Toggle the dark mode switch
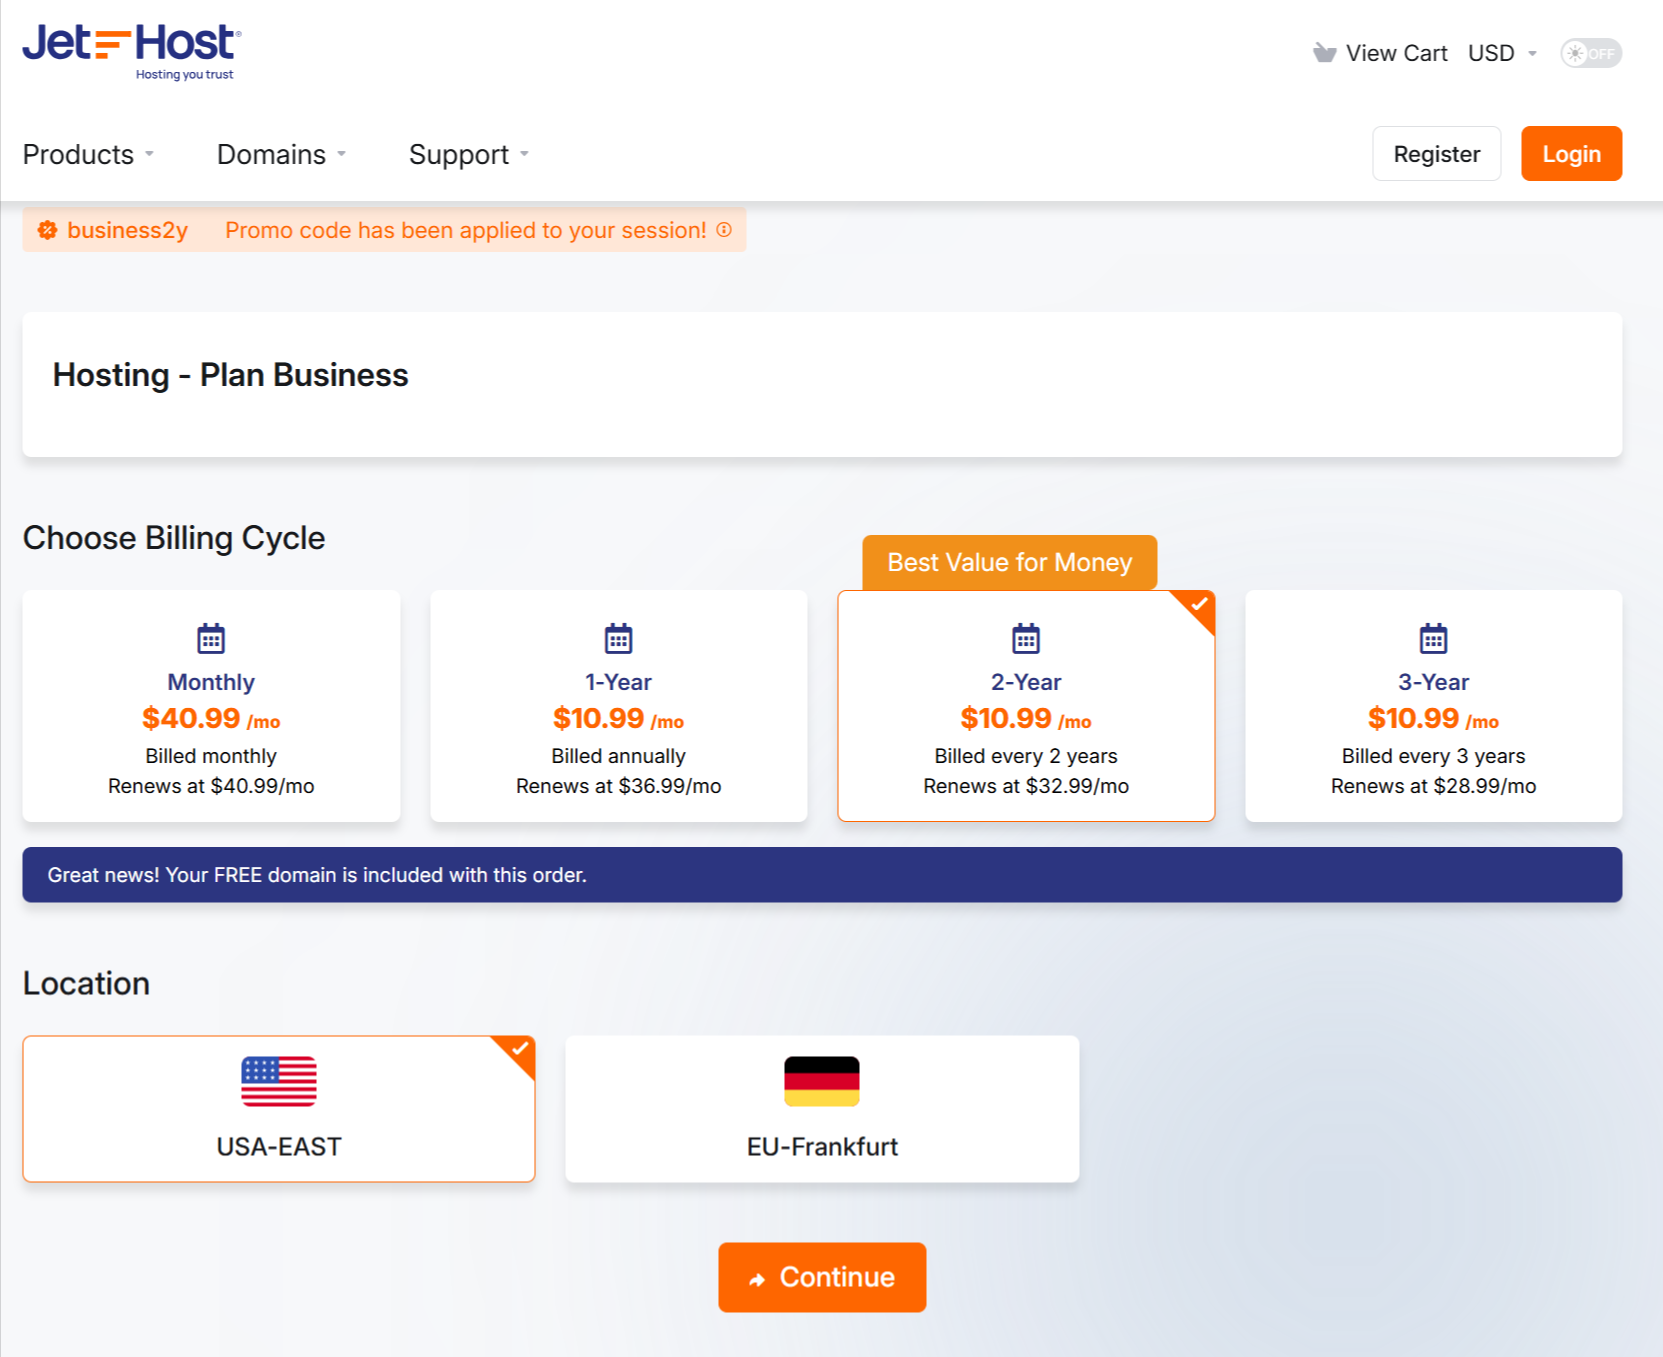 click(x=1591, y=53)
